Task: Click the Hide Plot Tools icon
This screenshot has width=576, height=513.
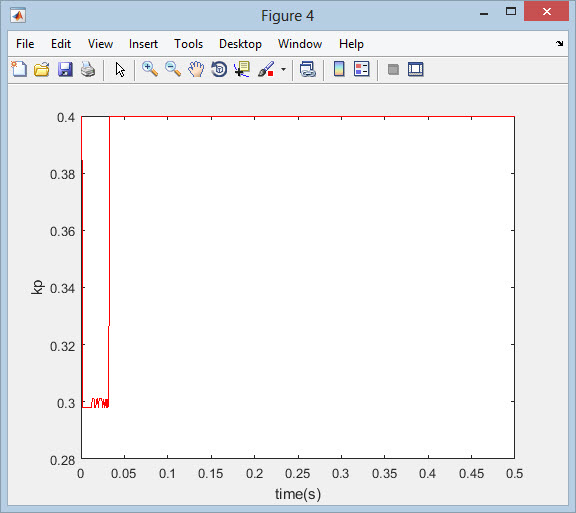Action: [x=393, y=69]
